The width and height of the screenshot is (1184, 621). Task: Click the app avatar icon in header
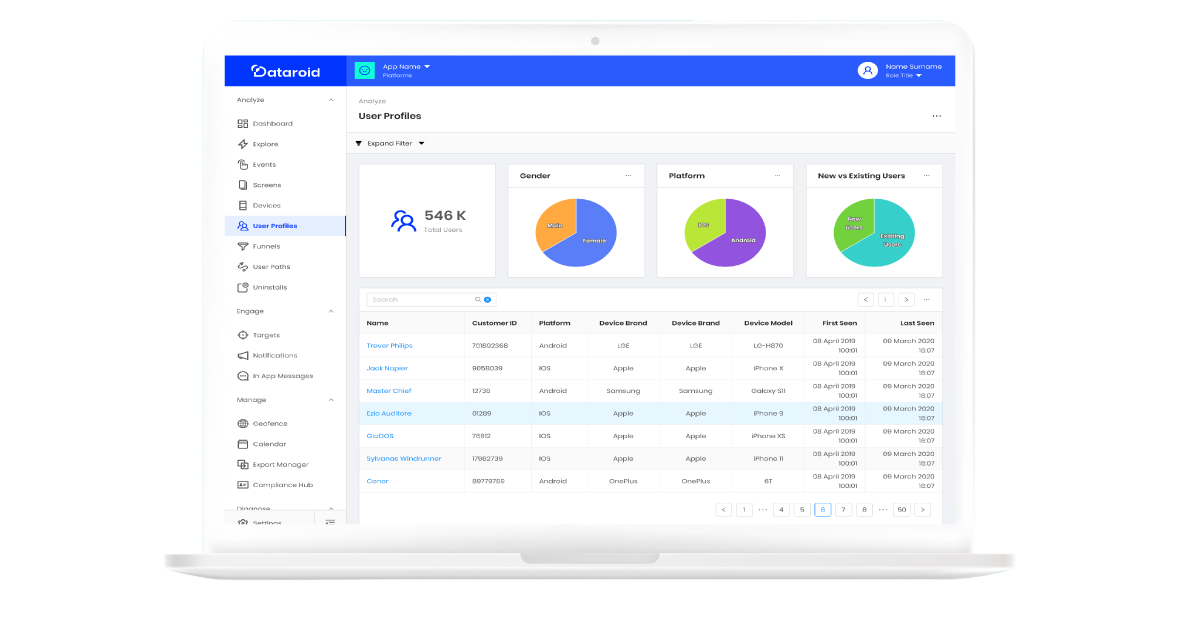coord(365,70)
